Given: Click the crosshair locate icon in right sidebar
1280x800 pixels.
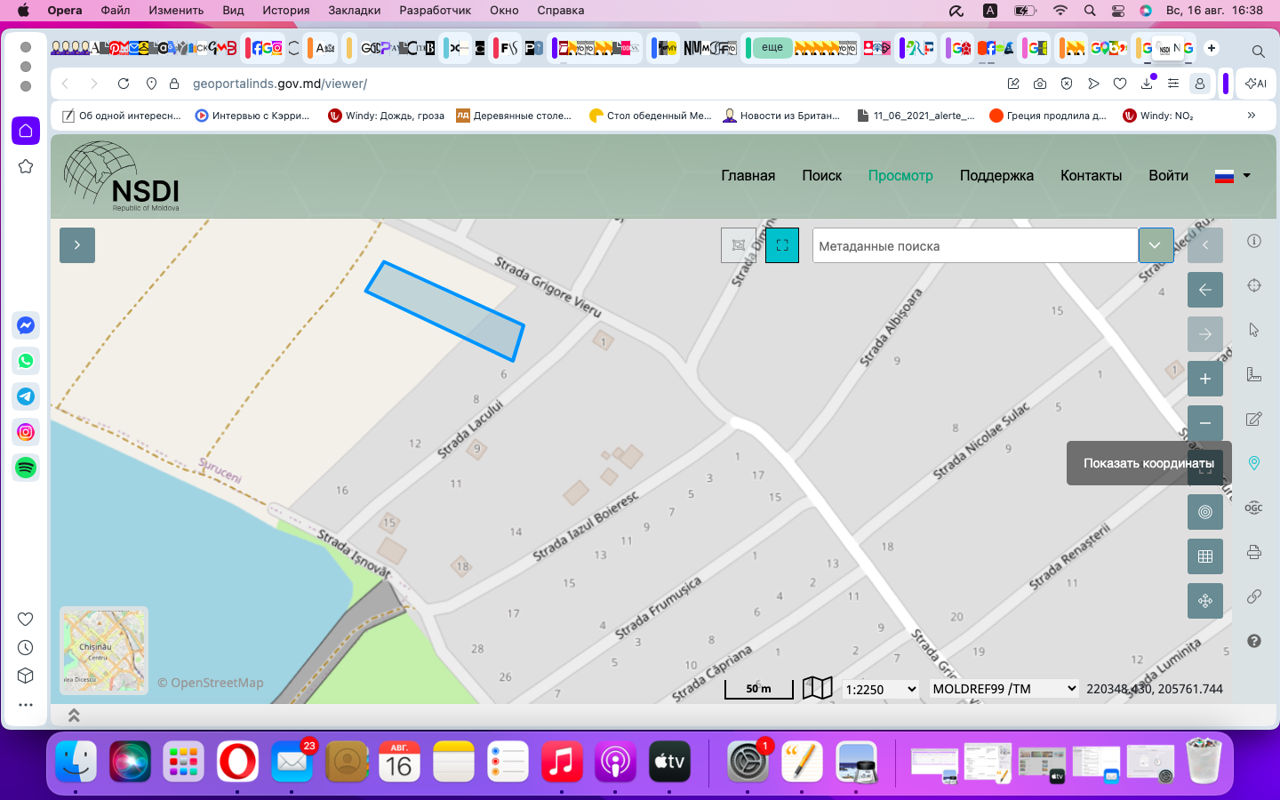Looking at the screenshot, I should click(1254, 286).
